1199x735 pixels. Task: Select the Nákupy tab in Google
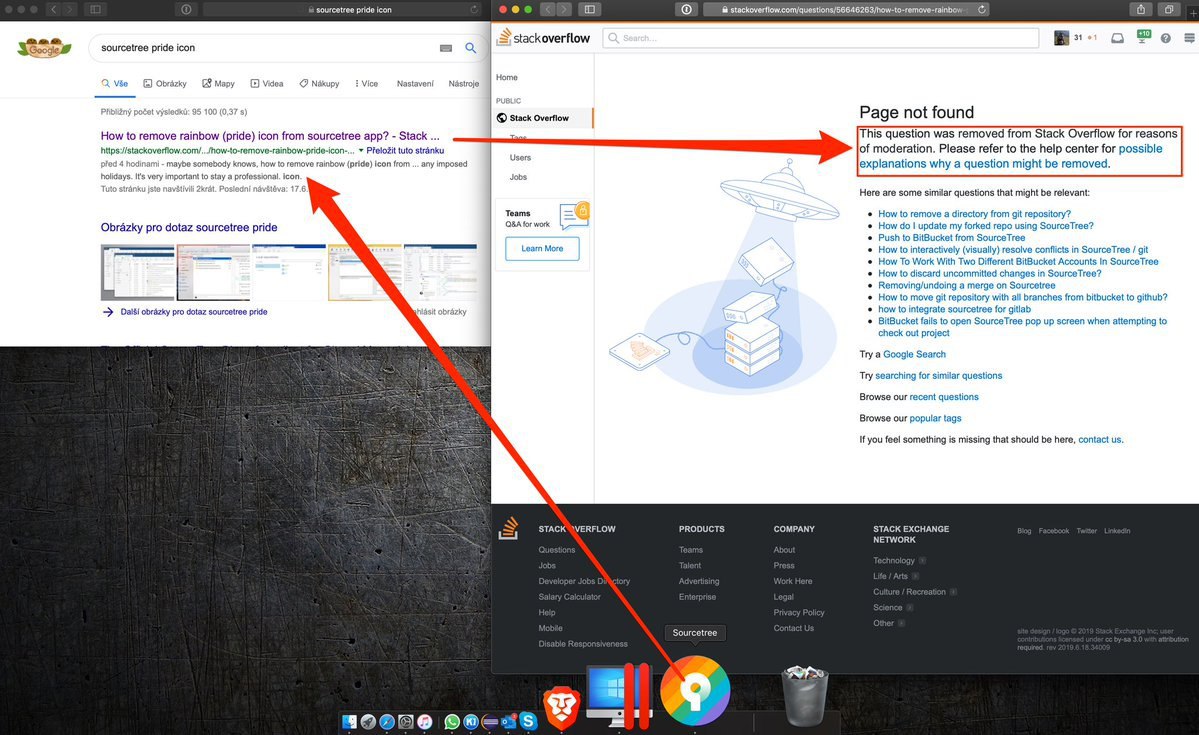[x=320, y=83]
